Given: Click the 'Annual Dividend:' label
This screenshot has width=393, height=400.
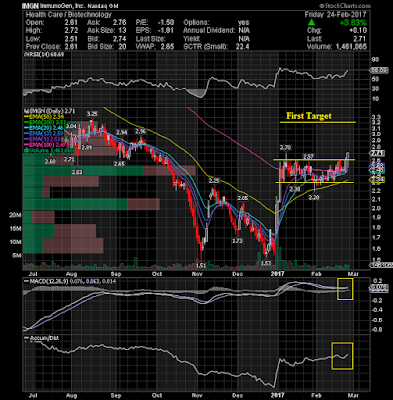Looking at the screenshot, I should [209, 31].
